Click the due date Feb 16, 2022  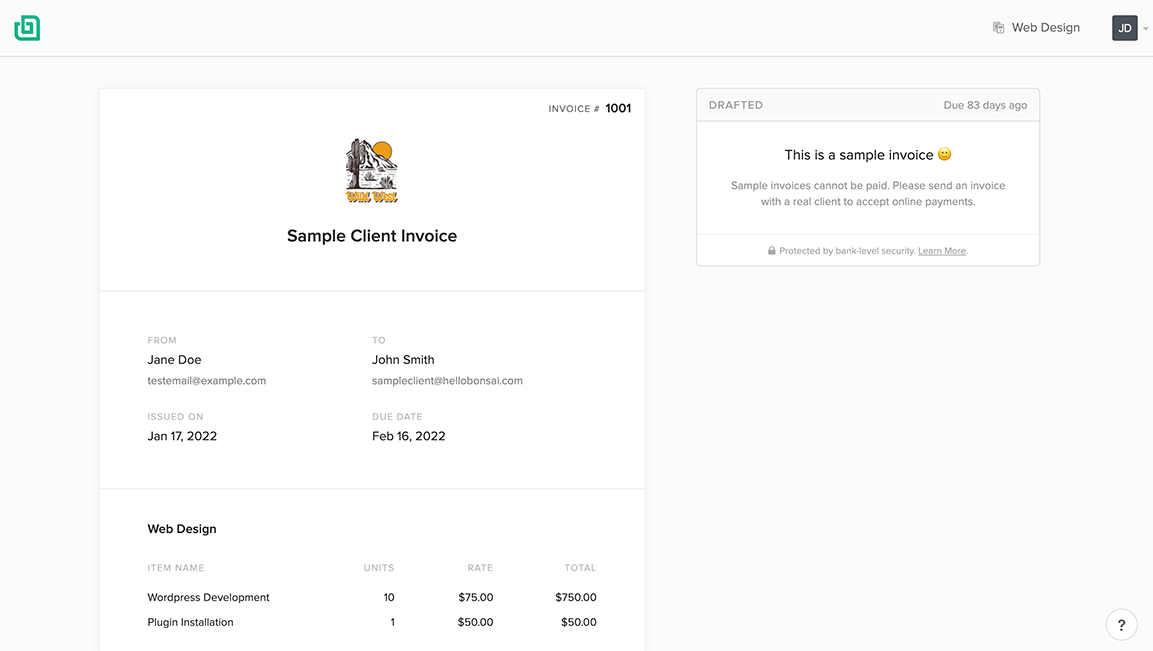[409, 436]
